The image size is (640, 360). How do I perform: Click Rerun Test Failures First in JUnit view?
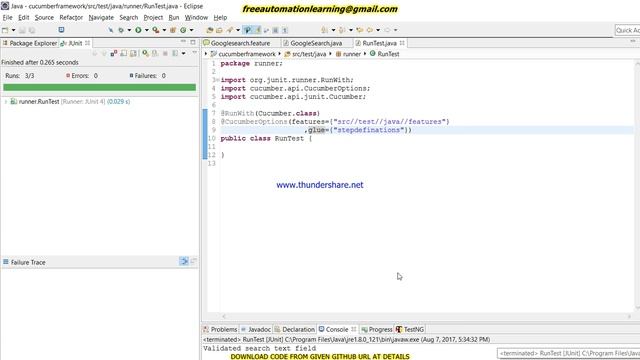tap(155, 53)
